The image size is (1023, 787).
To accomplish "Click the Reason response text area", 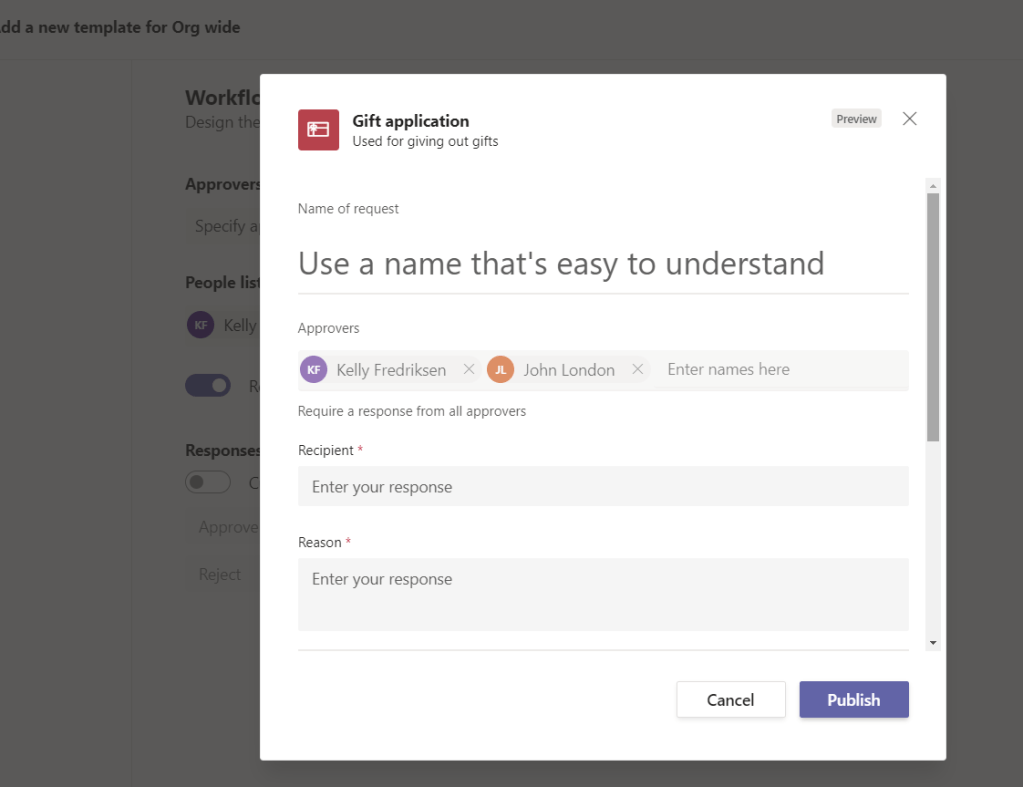I will pyautogui.click(x=603, y=594).
